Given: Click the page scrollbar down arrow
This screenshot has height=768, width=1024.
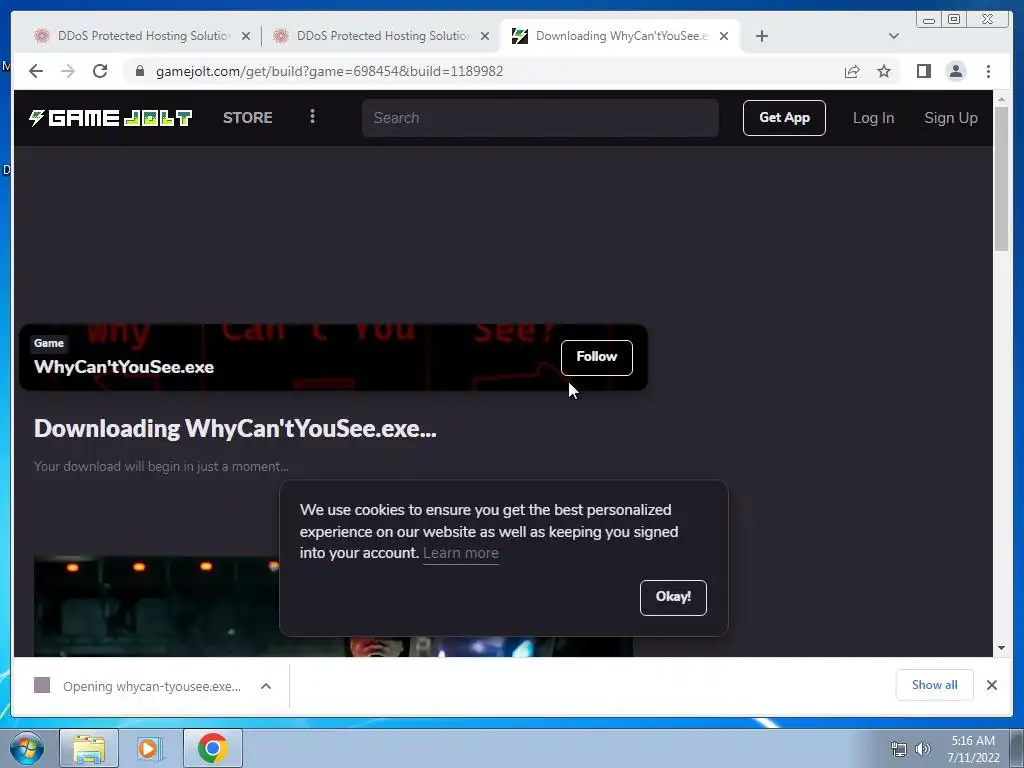Looking at the screenshot, I should 1001,648.
